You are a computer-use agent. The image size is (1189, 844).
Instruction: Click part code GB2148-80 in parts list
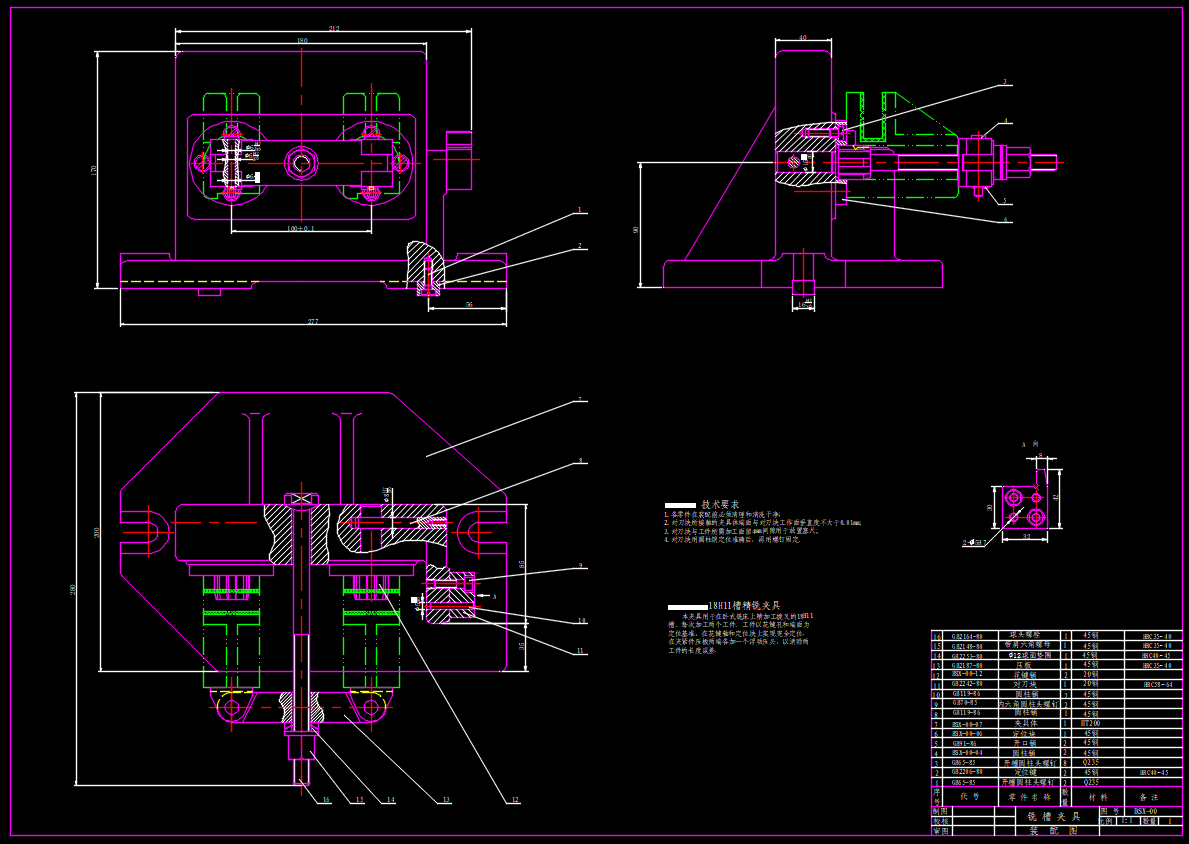(967, 646)
